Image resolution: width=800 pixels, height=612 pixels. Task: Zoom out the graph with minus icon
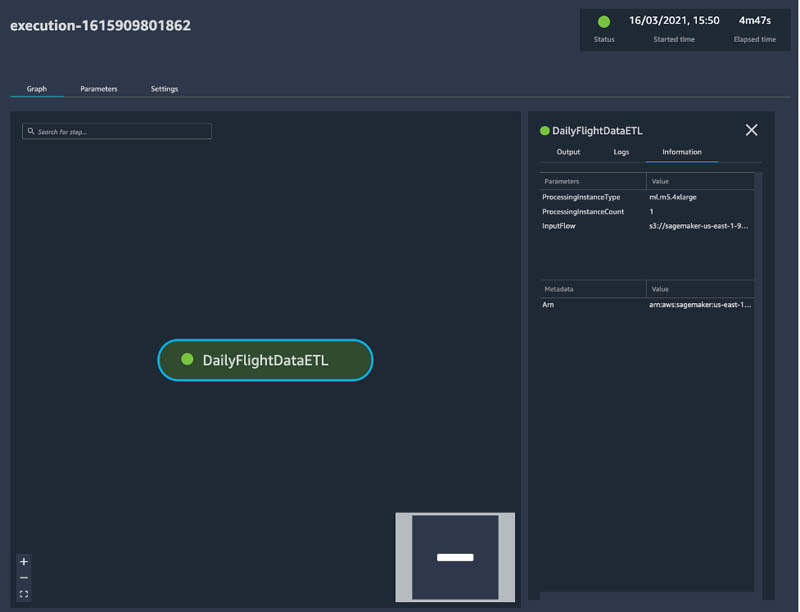(24, 578)
